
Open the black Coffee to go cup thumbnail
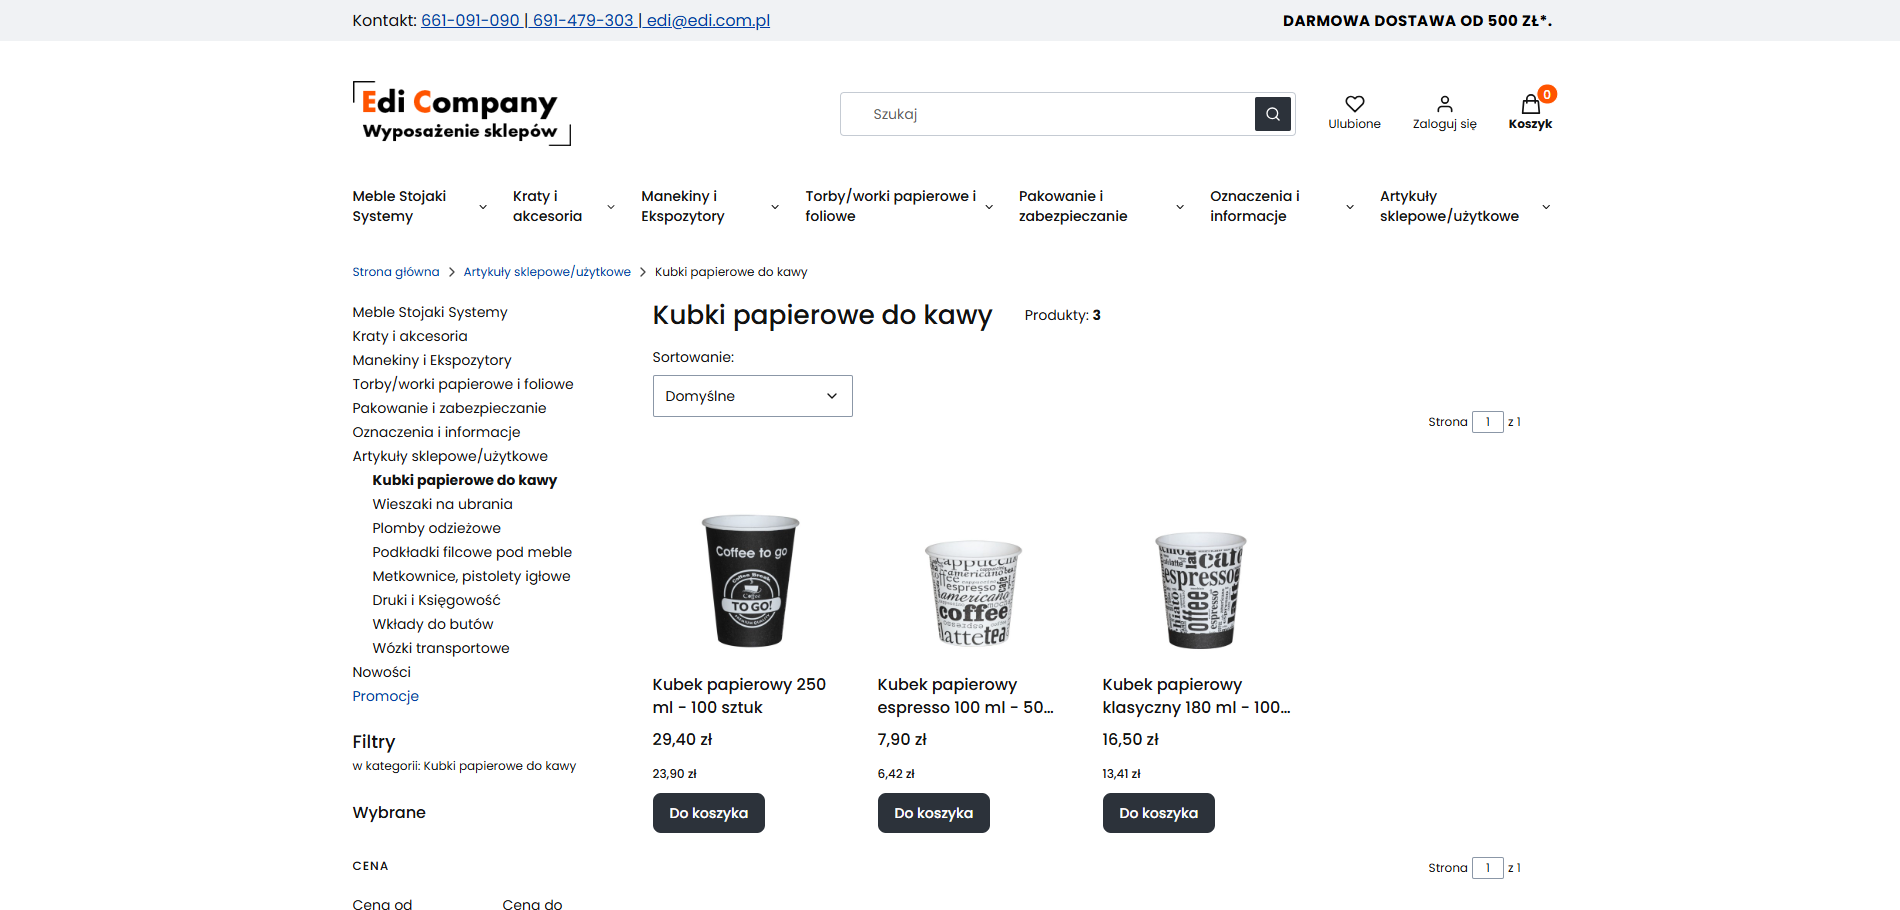click(x=751, y=581)
